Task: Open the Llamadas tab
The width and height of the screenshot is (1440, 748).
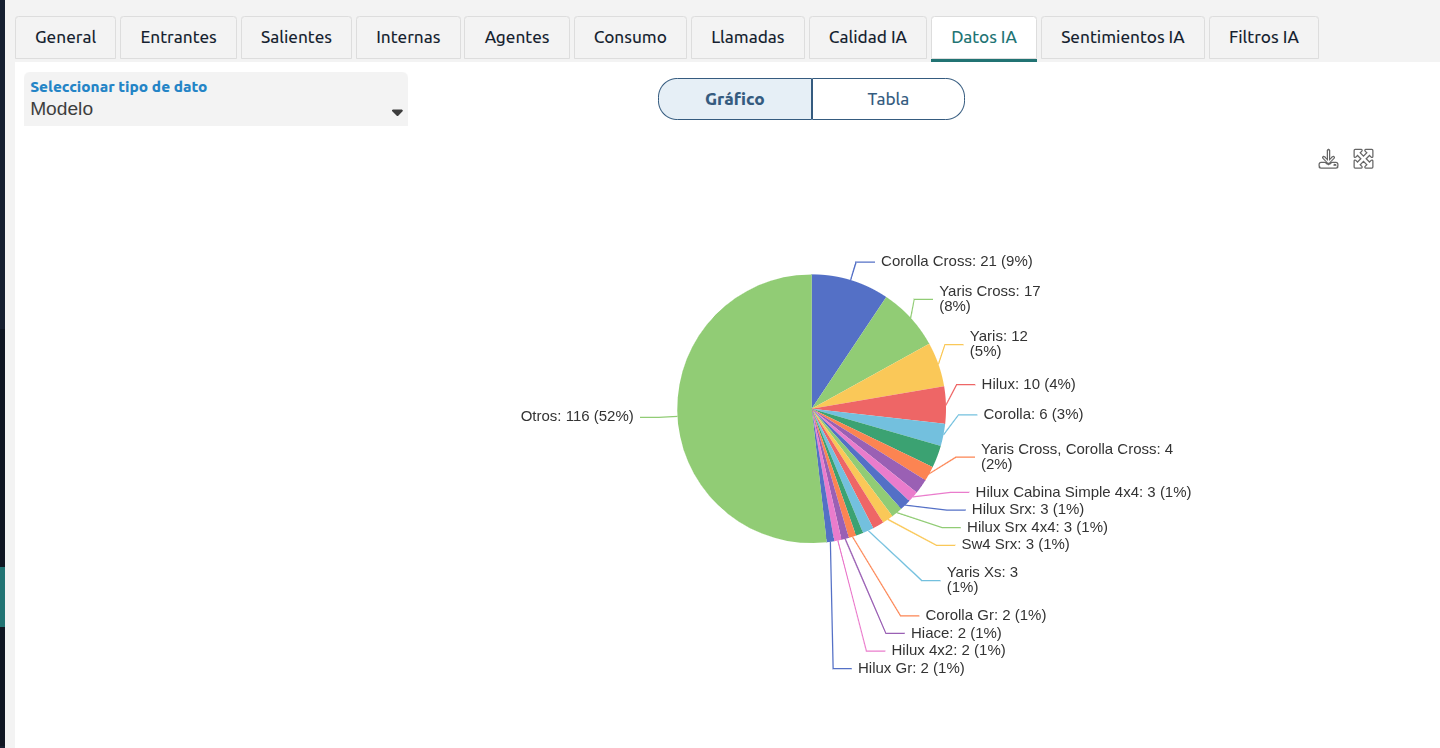Action: (x=748, y=38)
